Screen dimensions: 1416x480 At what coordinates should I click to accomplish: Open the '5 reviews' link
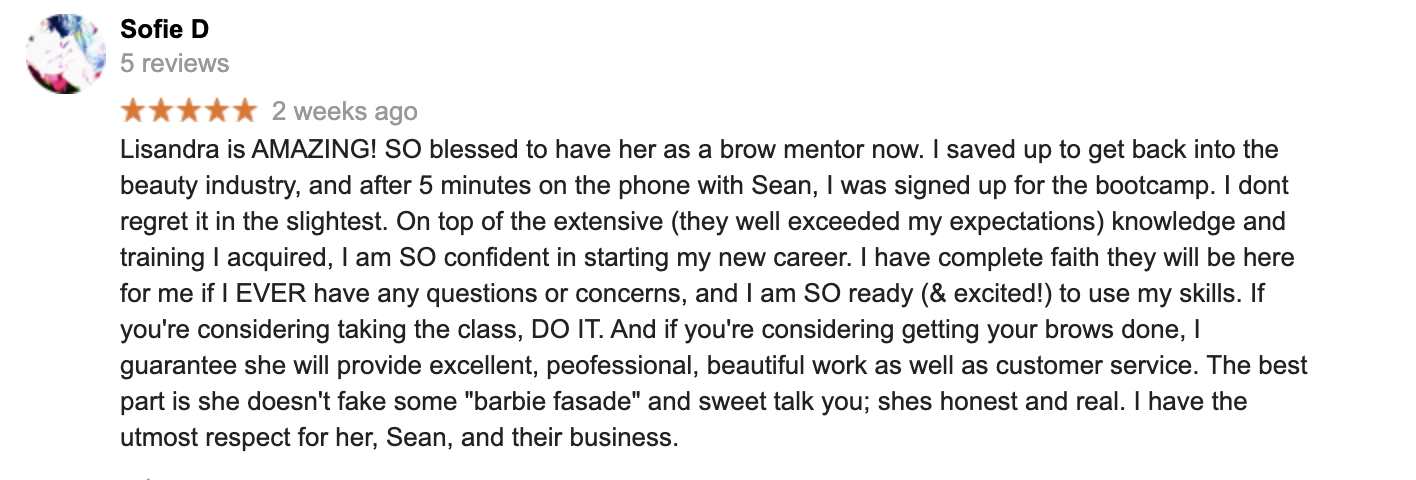coord(175,64)
